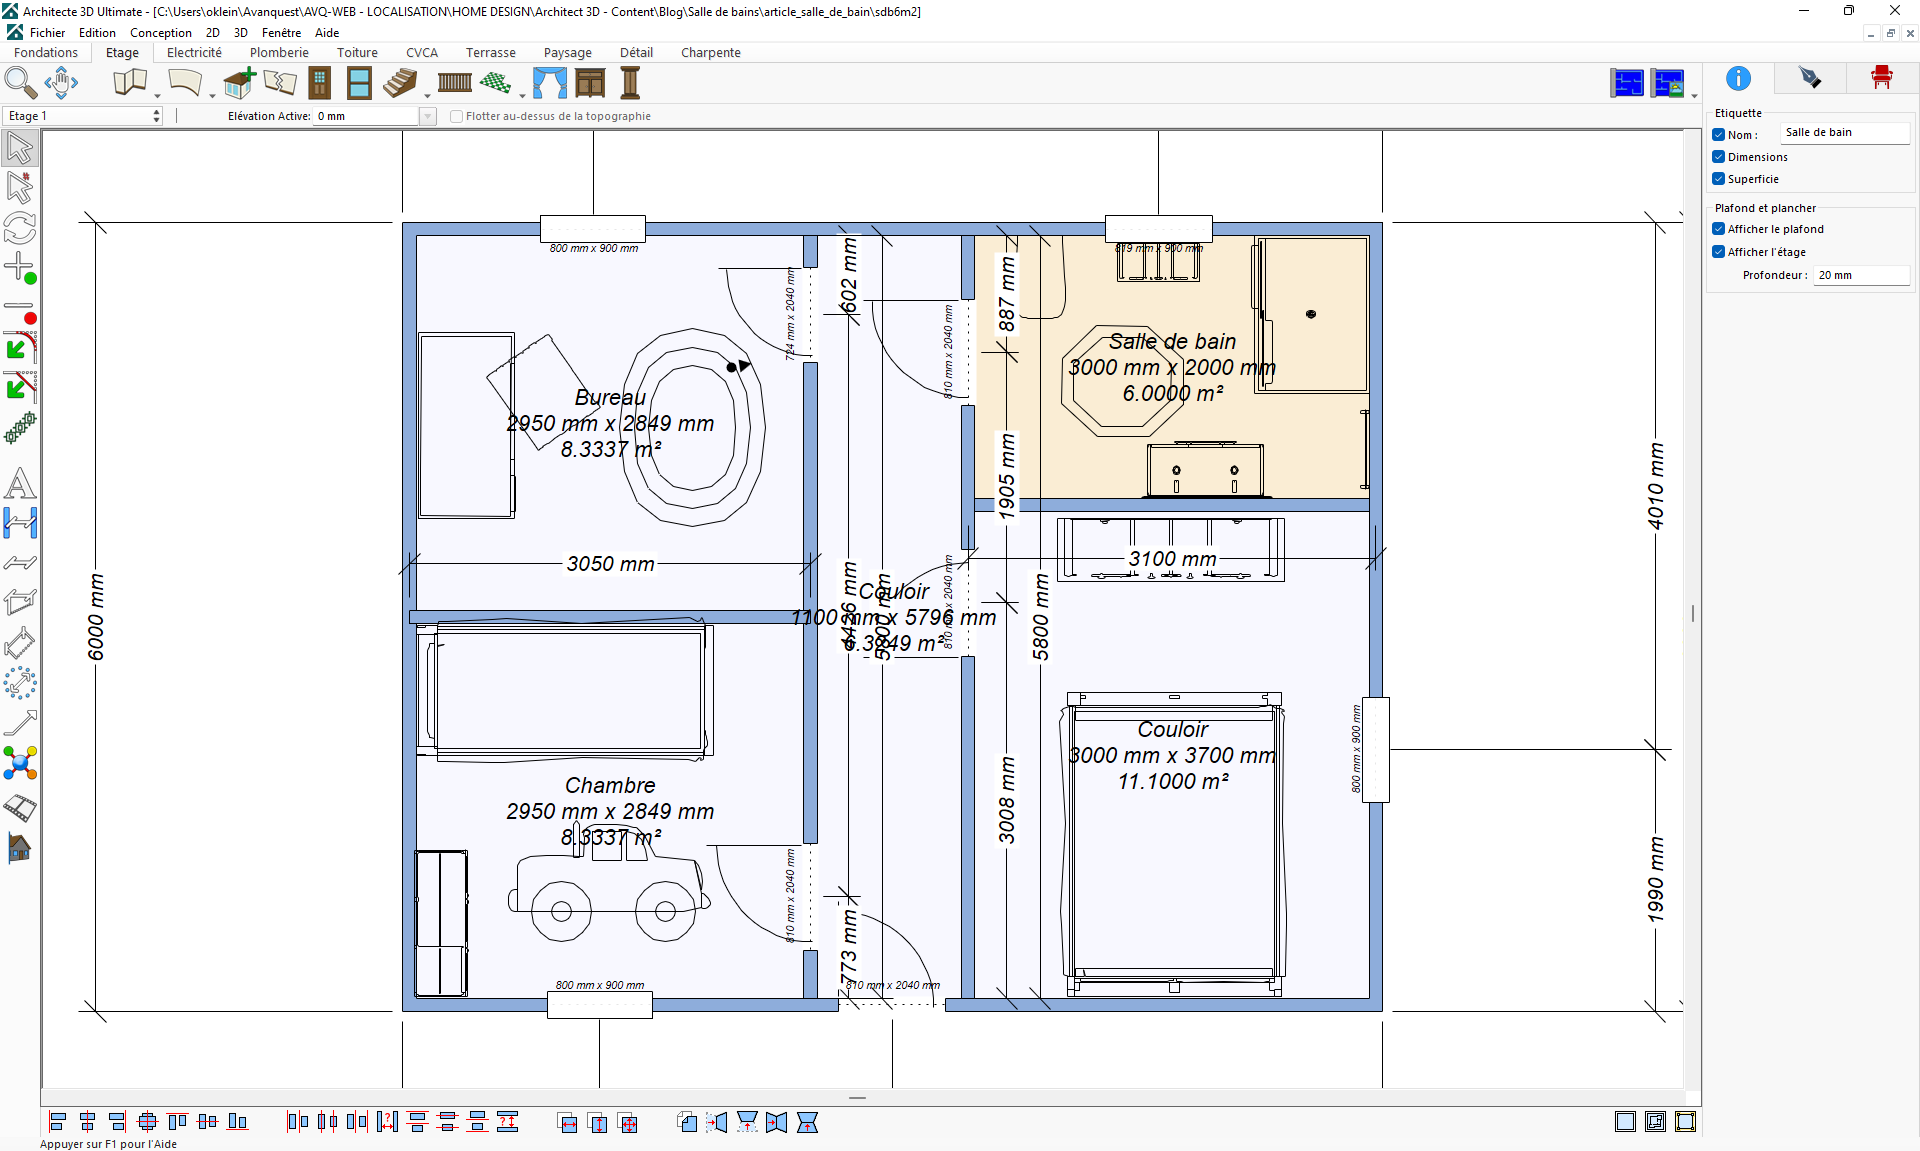Open the blue info properties tab
Screen dimensions: 1920x1151
coord(1739,78)
